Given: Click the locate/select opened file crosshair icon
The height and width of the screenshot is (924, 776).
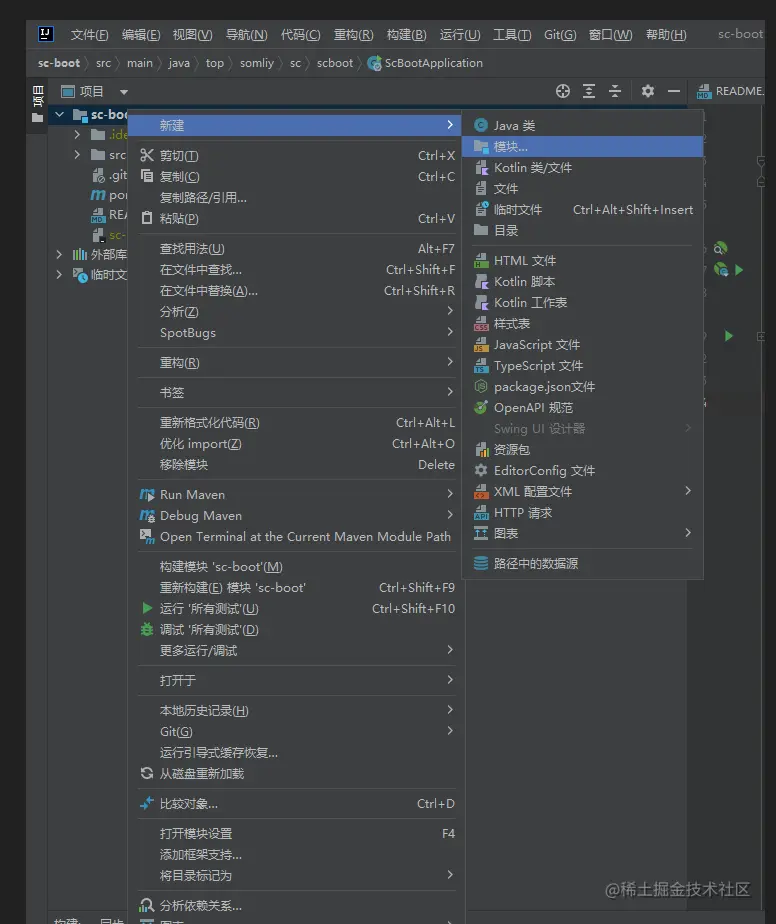Looking at the screenshot, I should pos(563,91).
